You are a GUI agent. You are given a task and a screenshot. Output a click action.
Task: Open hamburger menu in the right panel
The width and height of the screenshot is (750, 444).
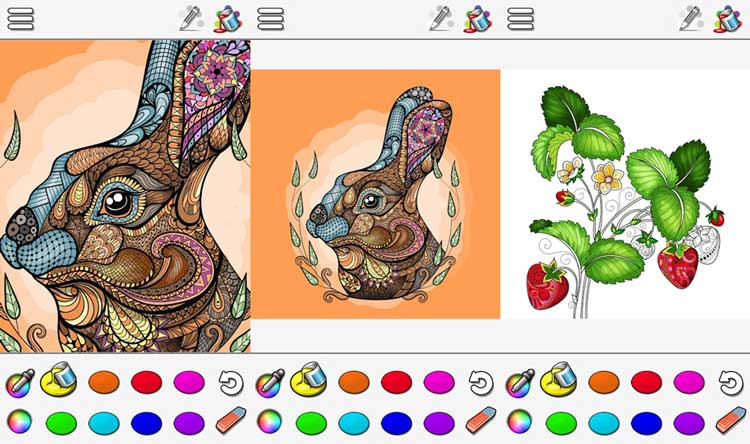(x=520, y=19)
